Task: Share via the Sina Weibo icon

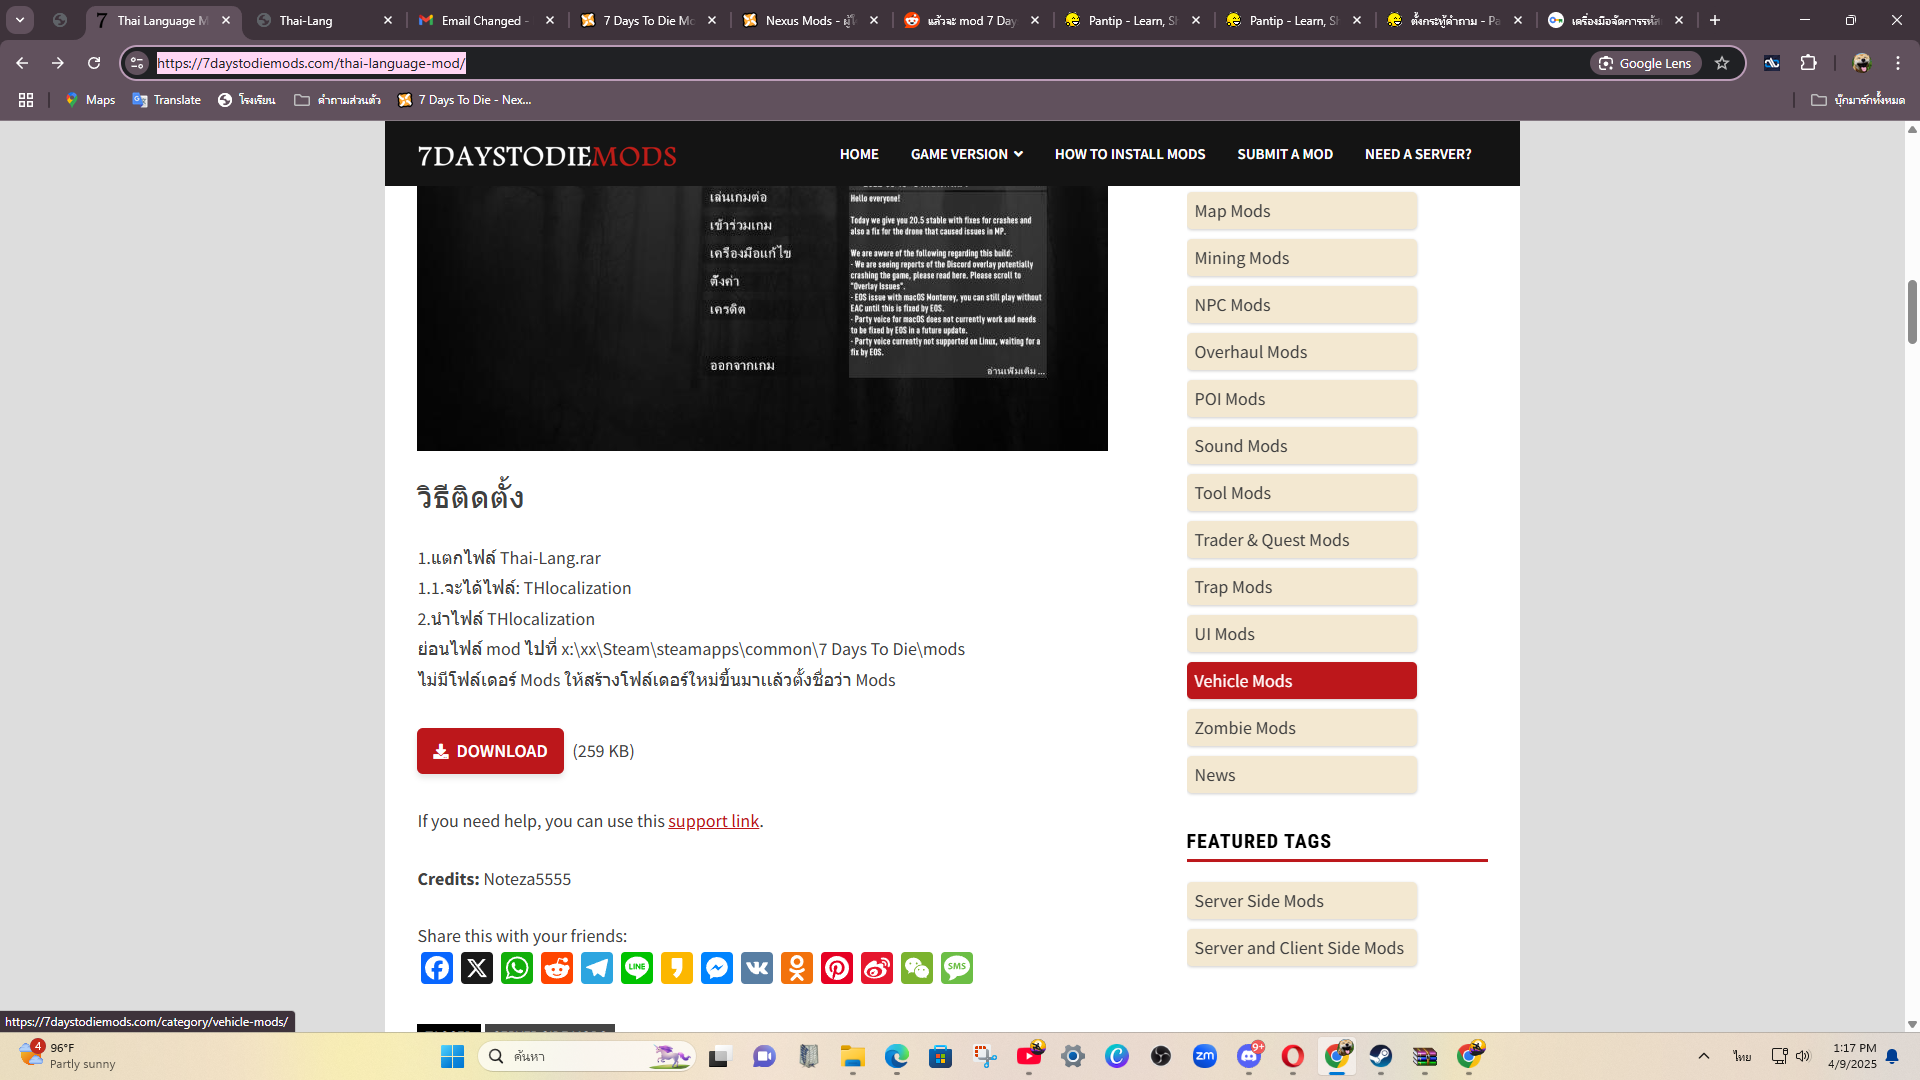Action: point(877,968)
